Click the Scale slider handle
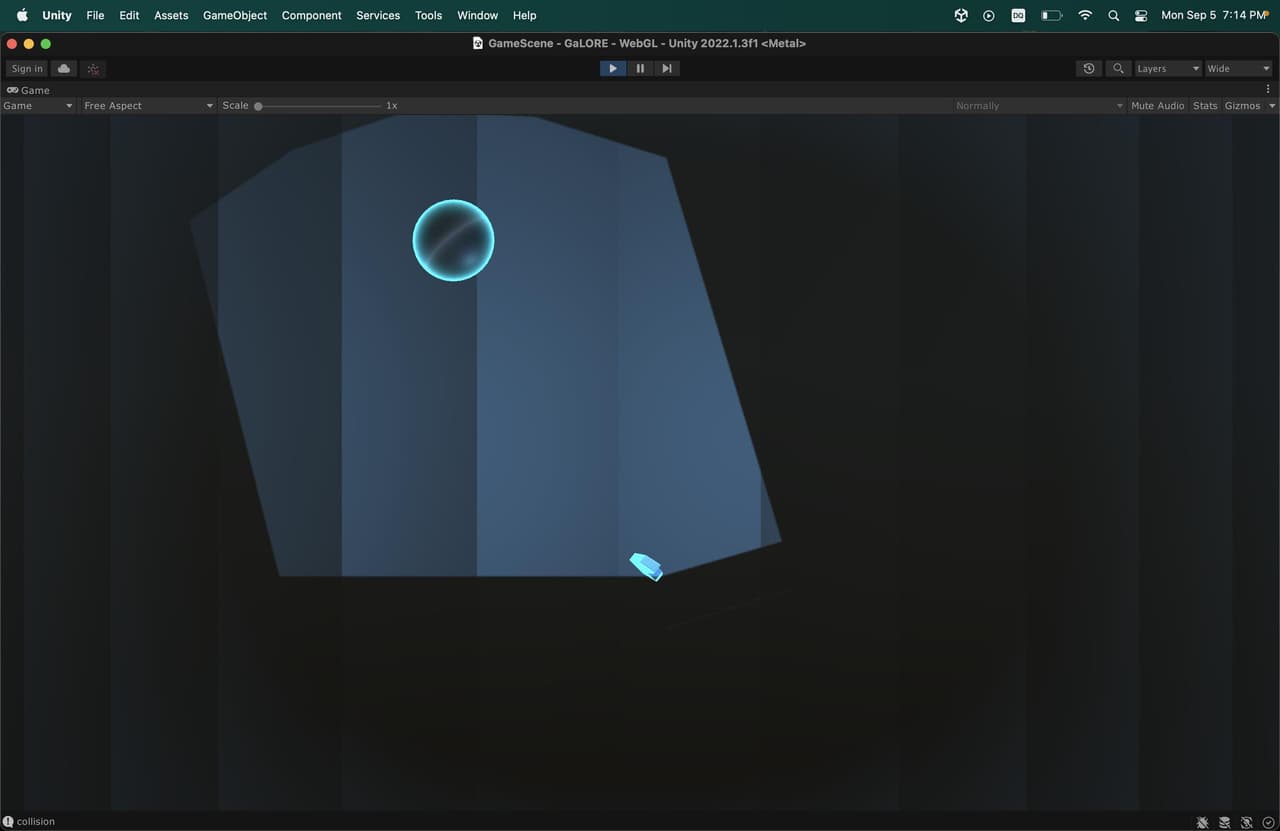The height and width of the screenshot is (831, 1280). pyautogui.click(x=258, y=105)
